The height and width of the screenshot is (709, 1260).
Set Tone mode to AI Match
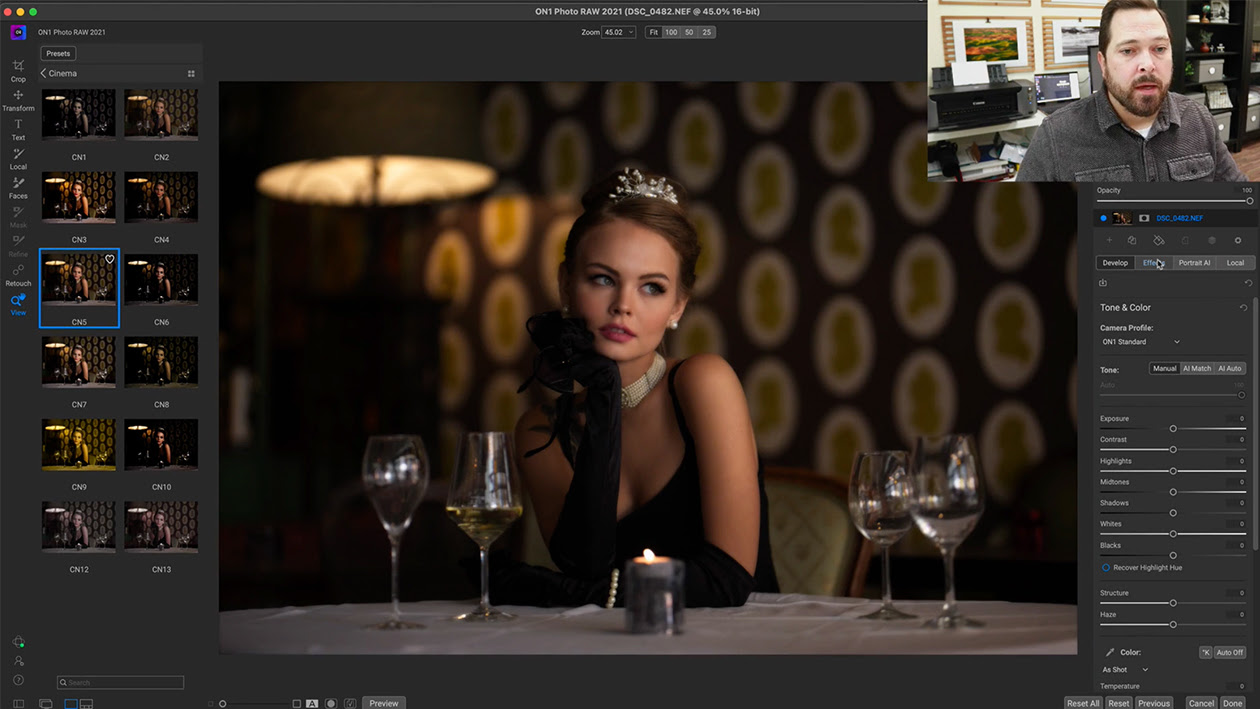click(x=1197, y=368)
